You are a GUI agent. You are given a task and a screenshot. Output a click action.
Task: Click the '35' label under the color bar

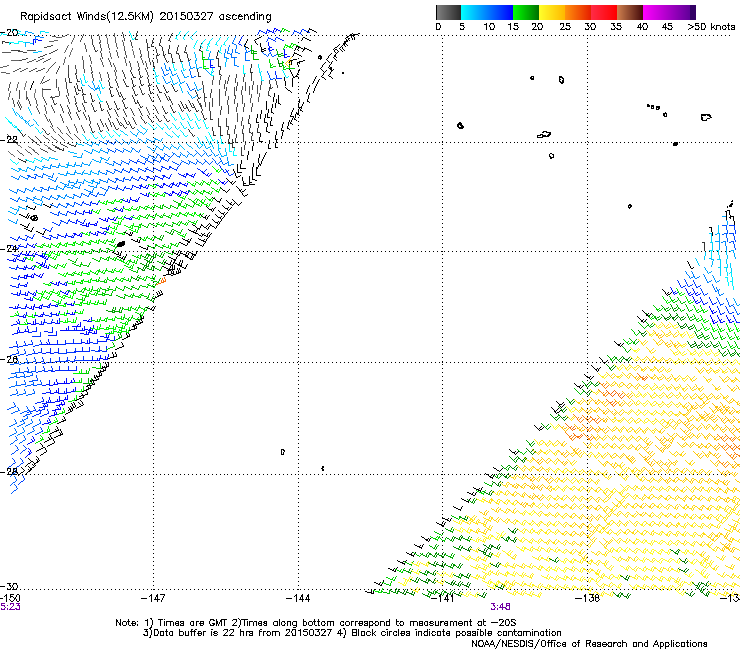click(x=616, y=26)
